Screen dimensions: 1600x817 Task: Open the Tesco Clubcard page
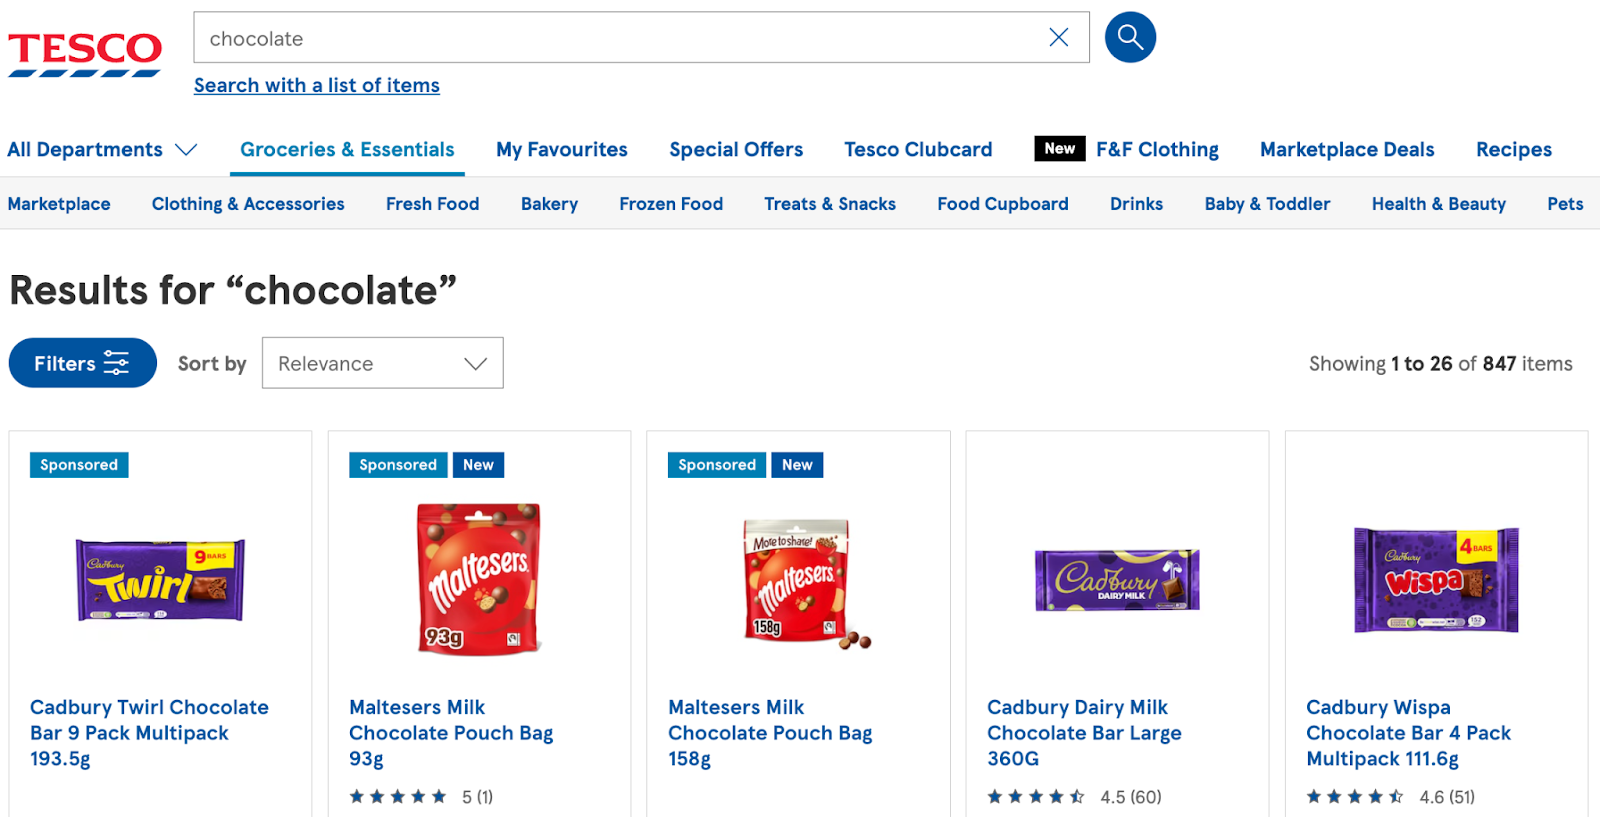tap(918, 149)
